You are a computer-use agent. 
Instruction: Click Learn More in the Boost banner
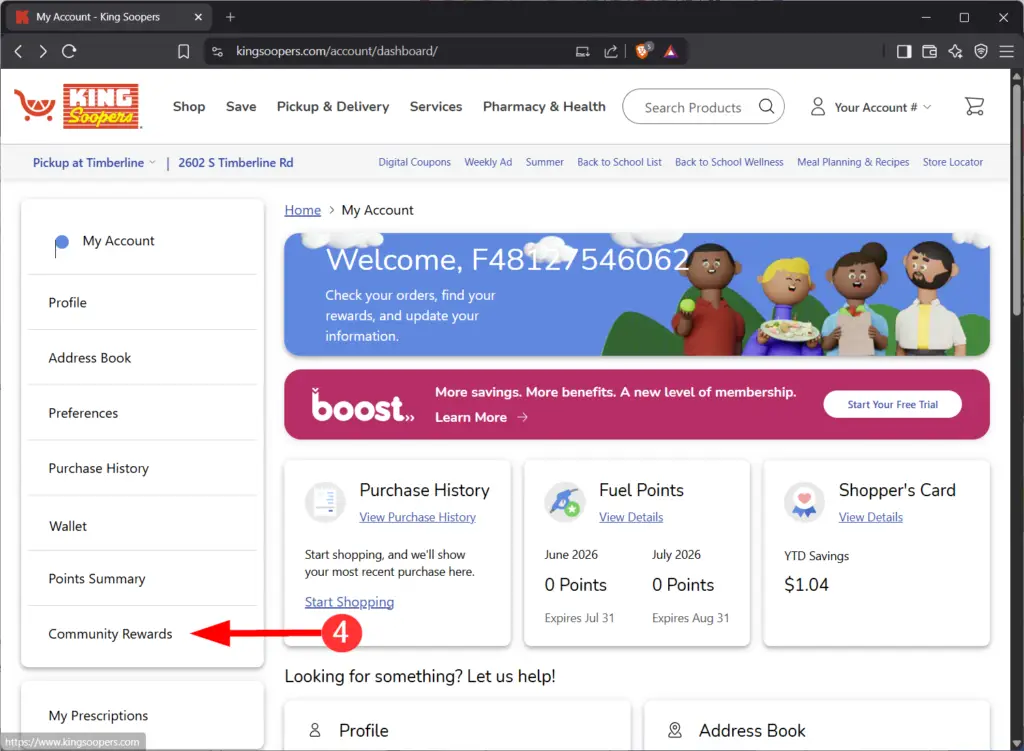pos(482,417)
